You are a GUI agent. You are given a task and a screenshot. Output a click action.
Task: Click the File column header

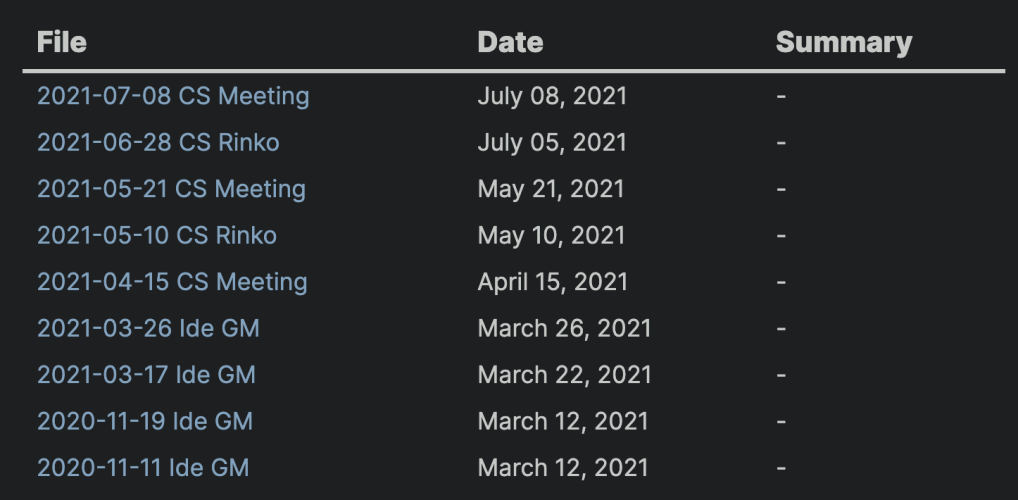coord(62,42)
